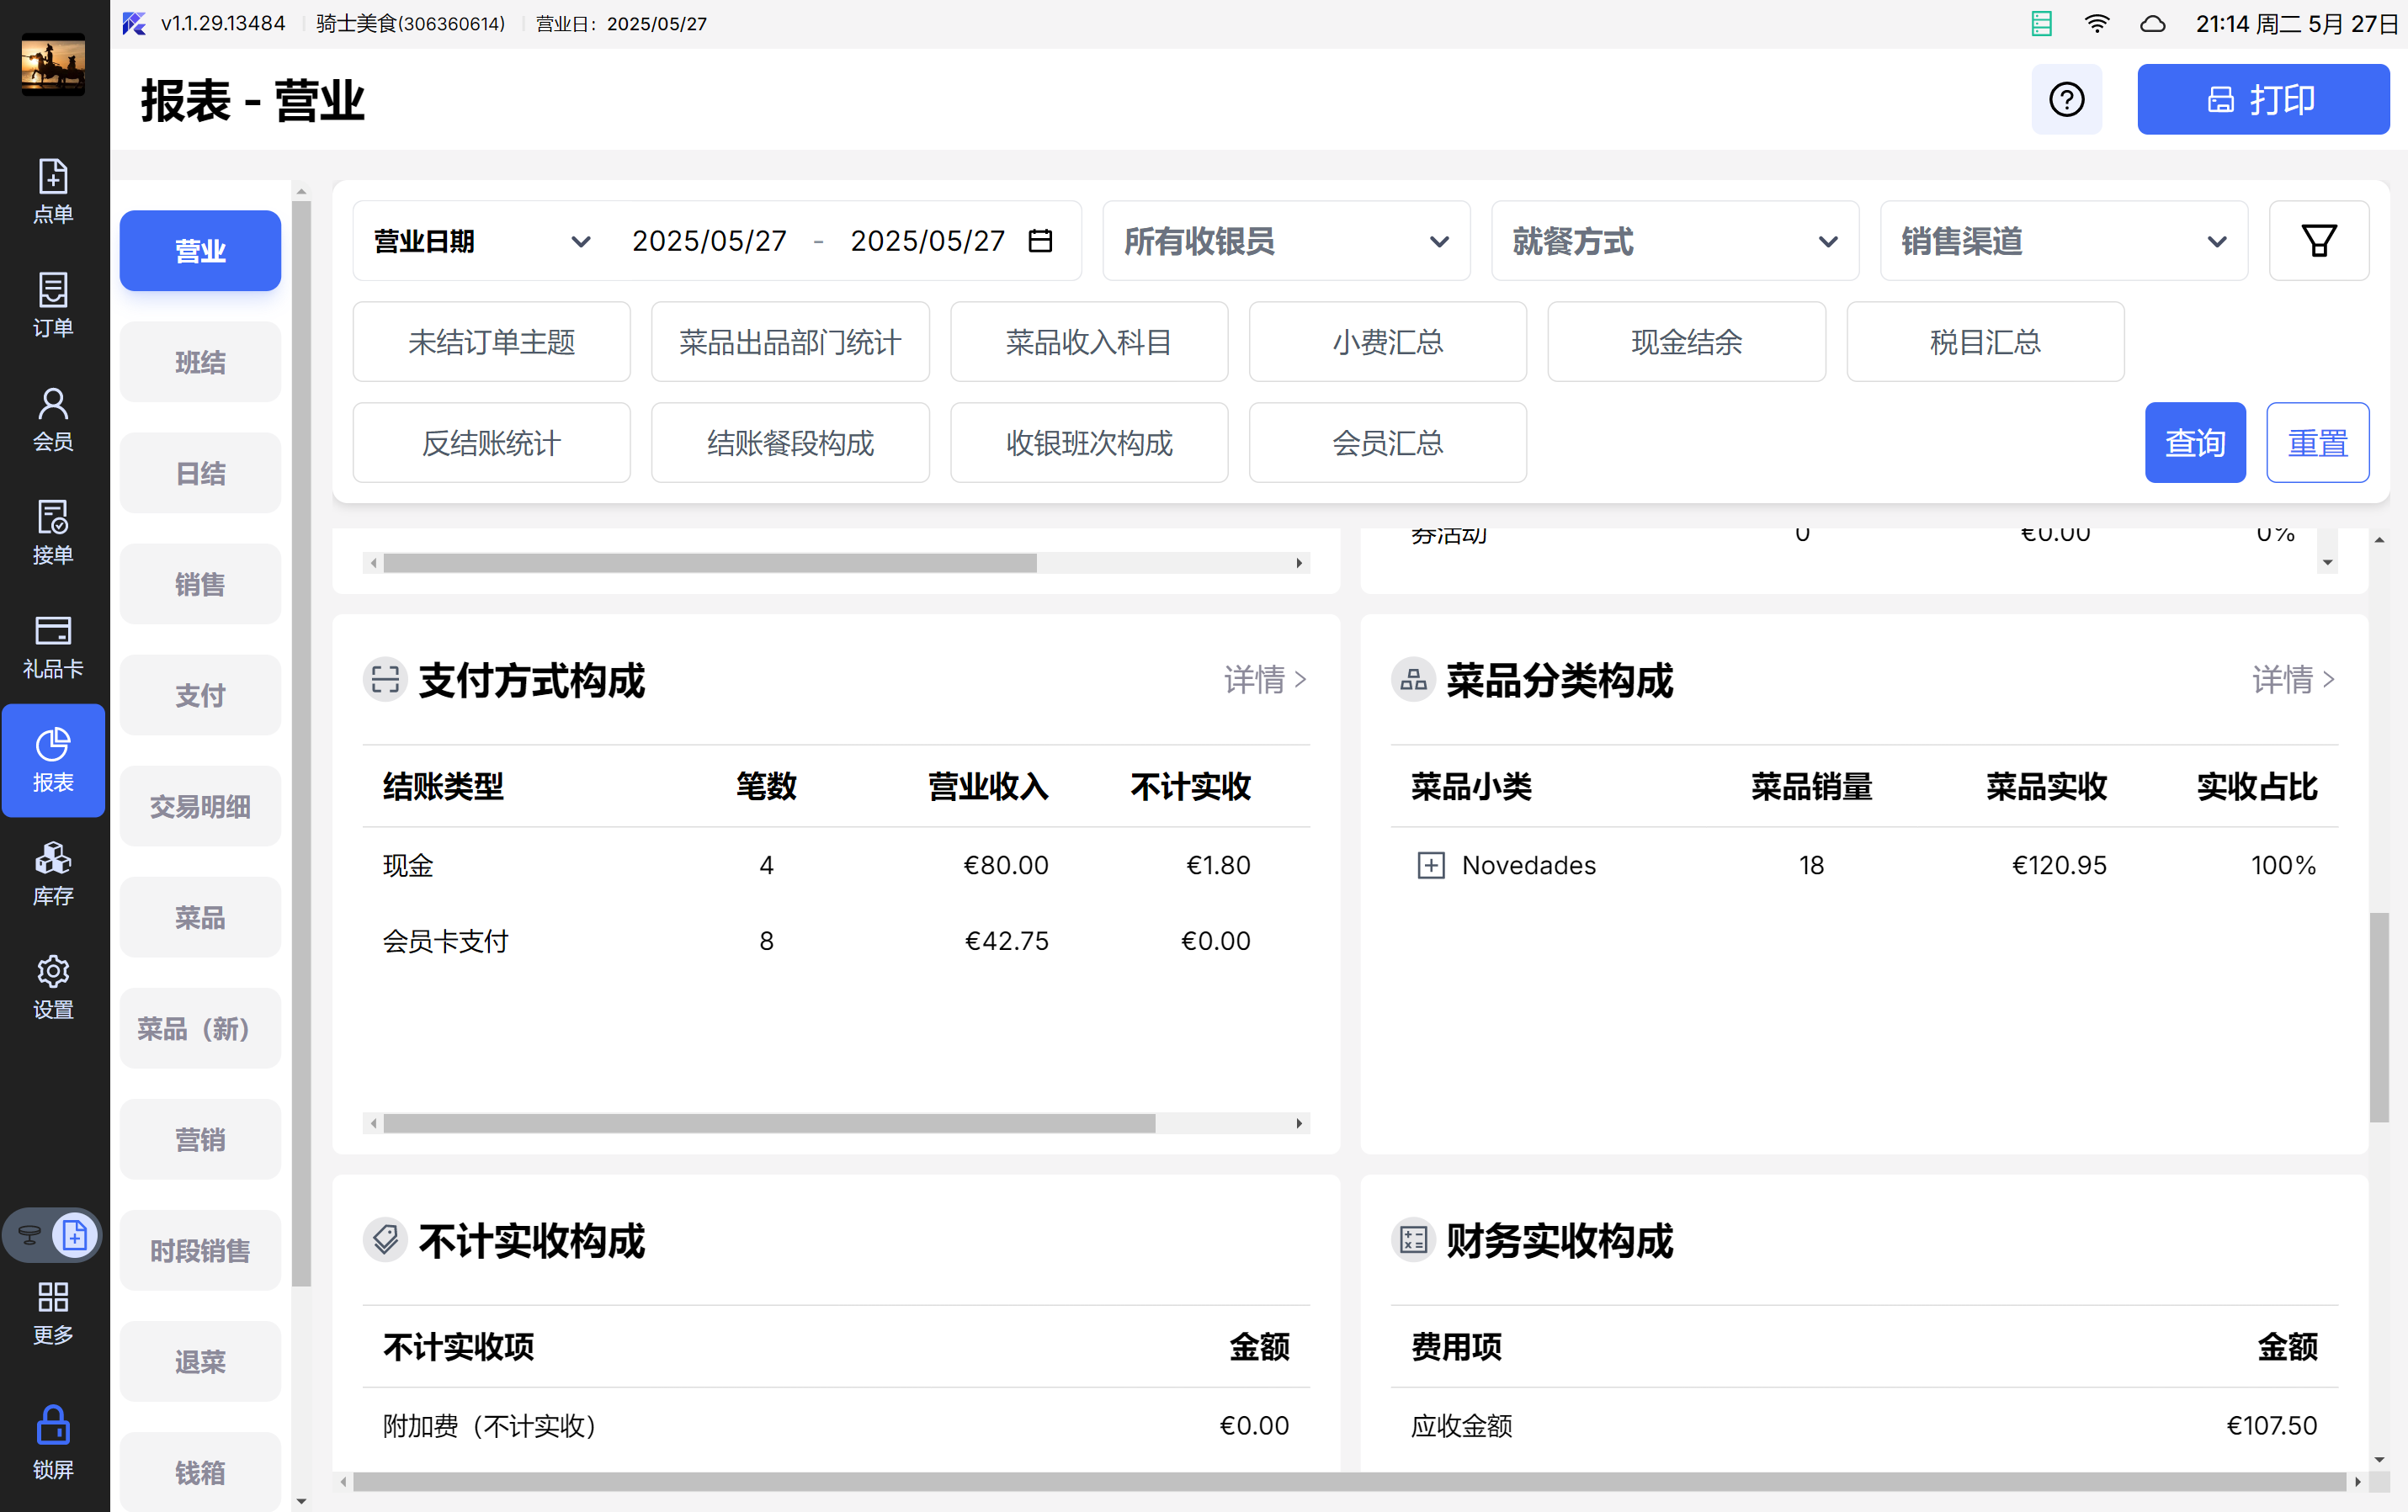Screen dimensions: 2408x1512
Task: Click the app logo in title bar
Action: (134, 23)
